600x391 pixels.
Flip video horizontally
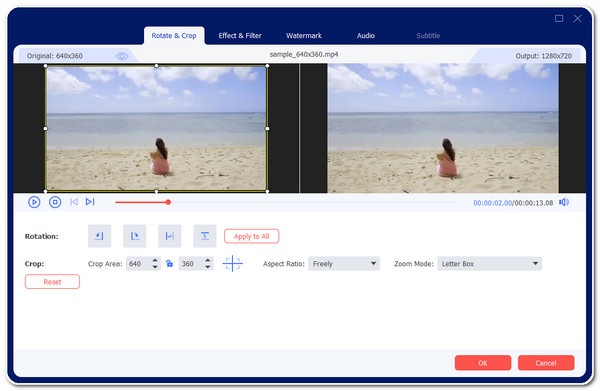pyautogui.click(x=170, y=236)
